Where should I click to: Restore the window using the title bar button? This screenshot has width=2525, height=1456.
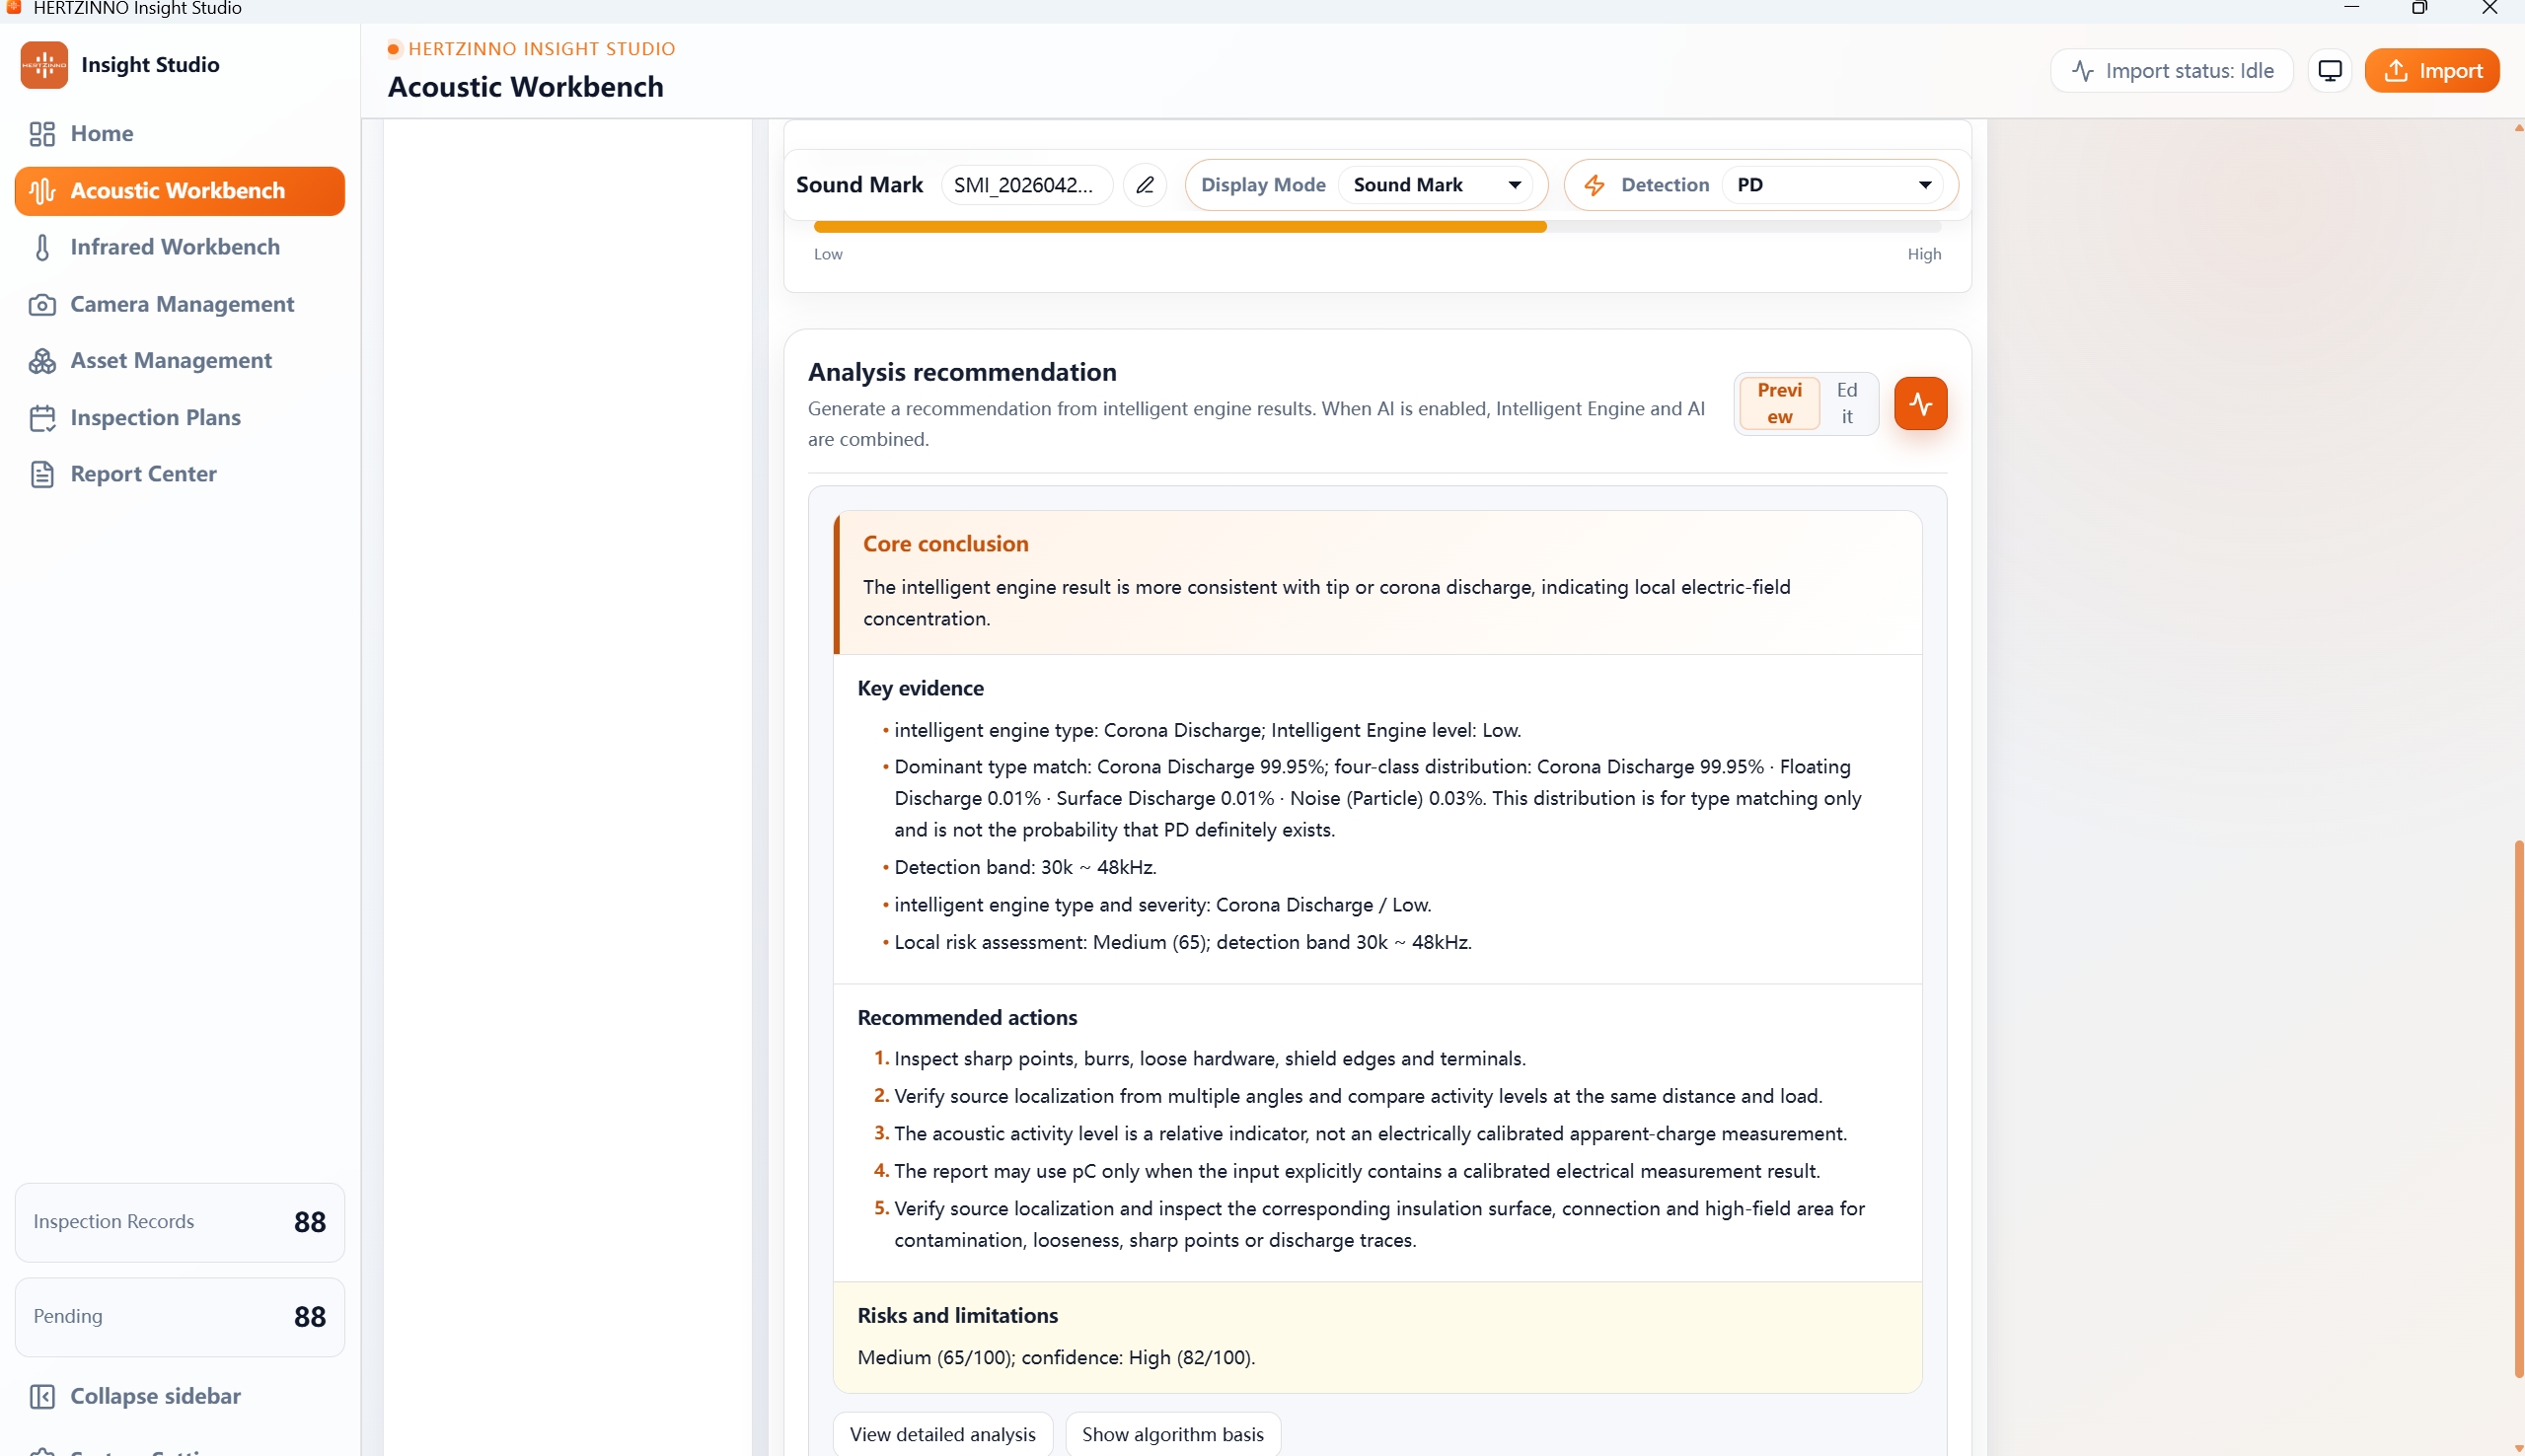pos(2419,8)
